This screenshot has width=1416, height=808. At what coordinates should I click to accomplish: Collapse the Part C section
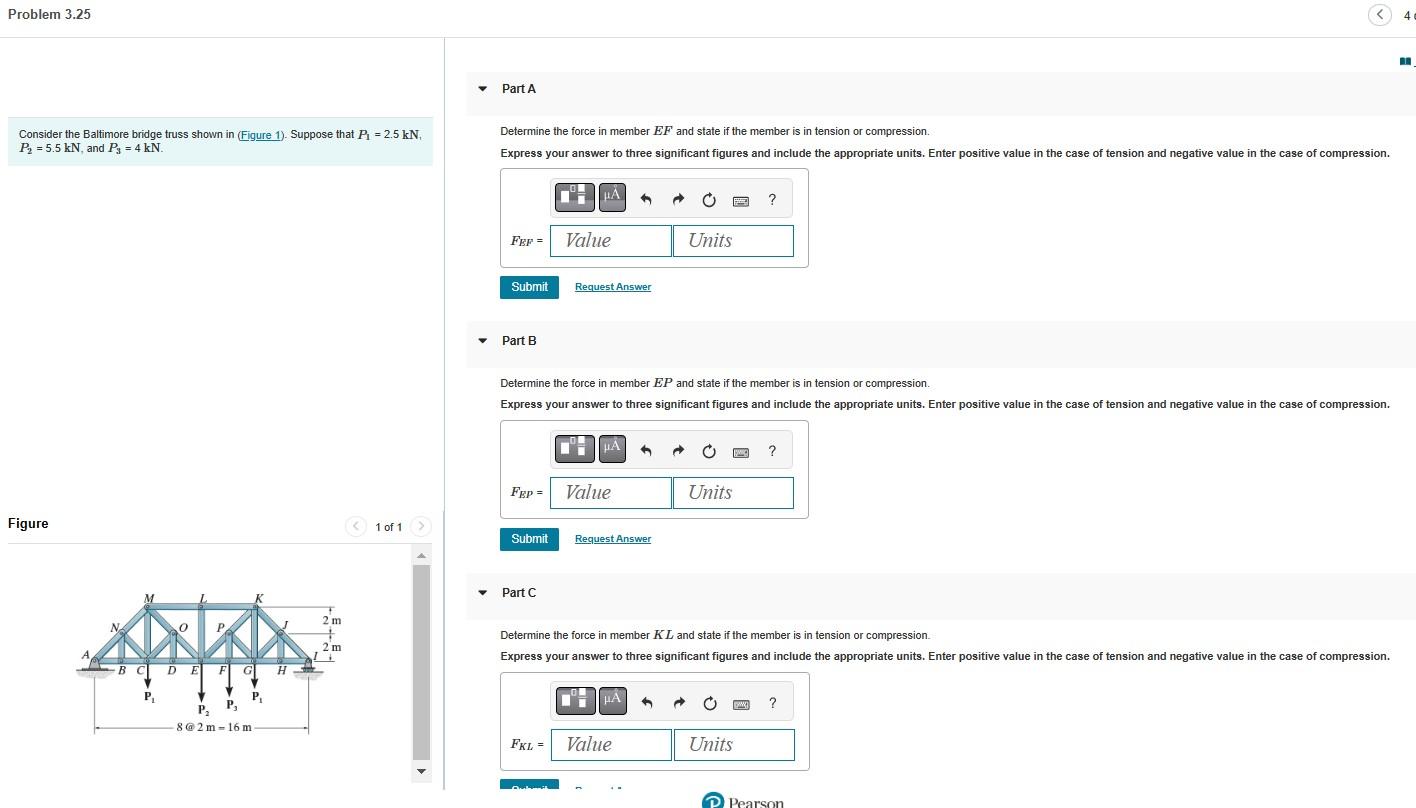483,593
